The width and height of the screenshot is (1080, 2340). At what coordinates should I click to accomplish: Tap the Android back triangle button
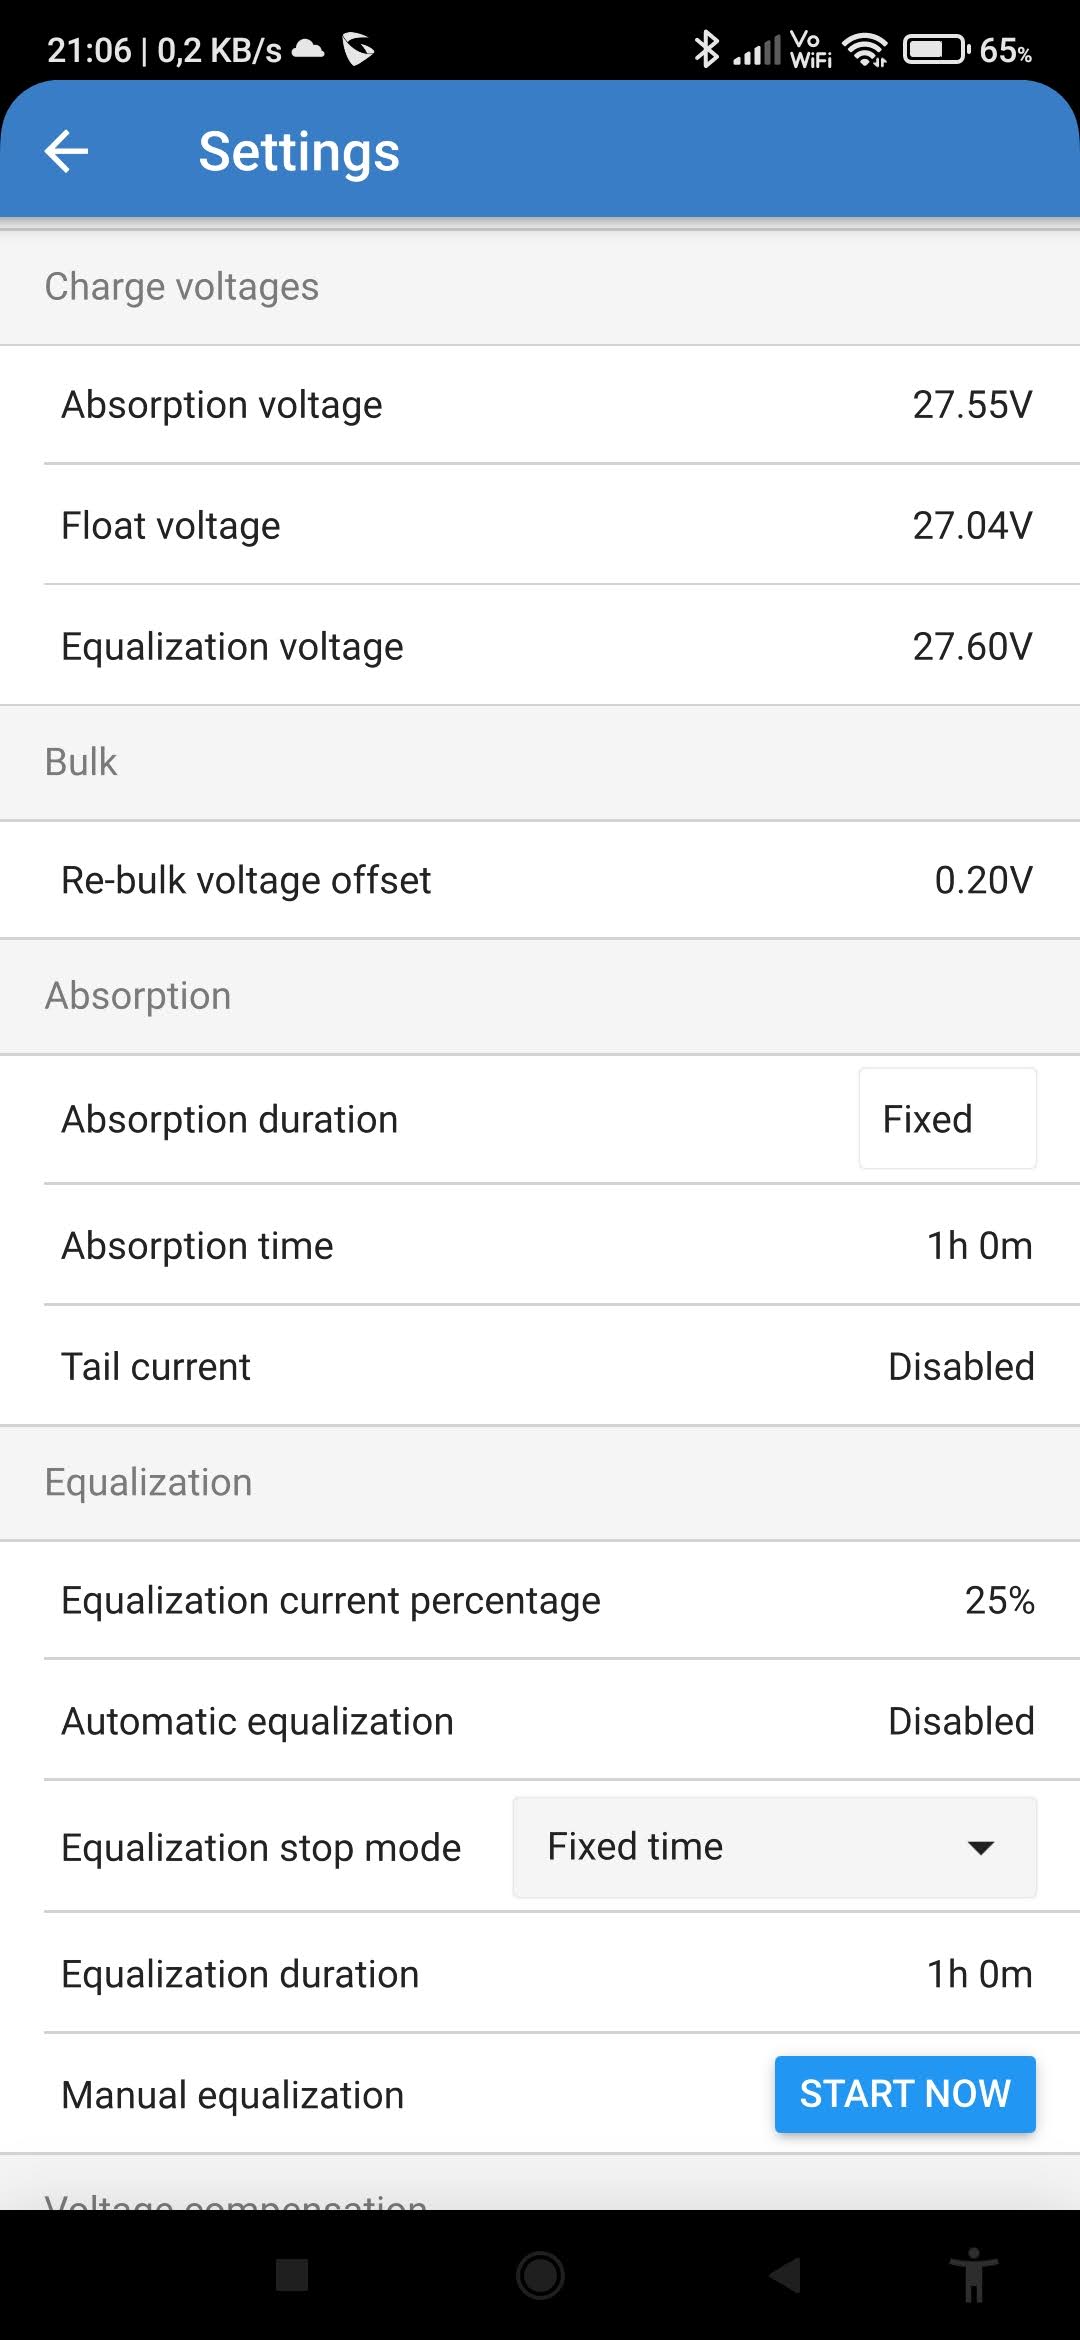click(786, 2275)
